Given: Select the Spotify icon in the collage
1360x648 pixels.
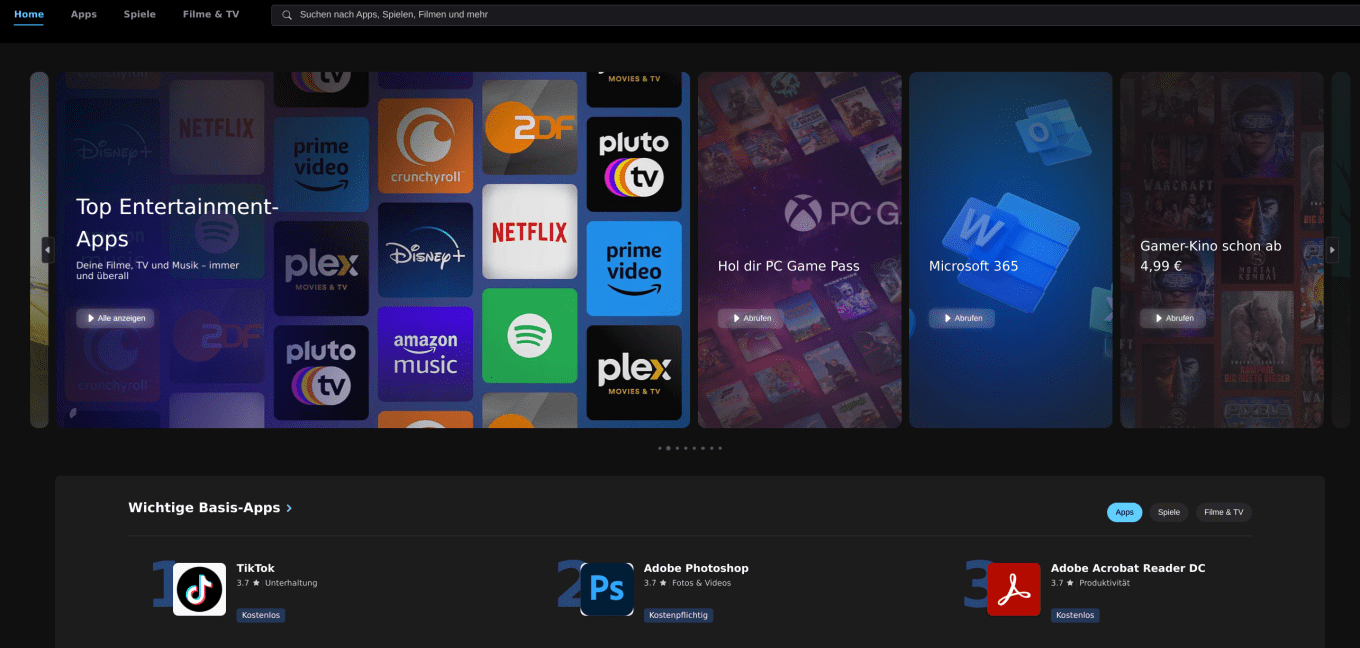Looking at the screenshot, I should 529,336.
